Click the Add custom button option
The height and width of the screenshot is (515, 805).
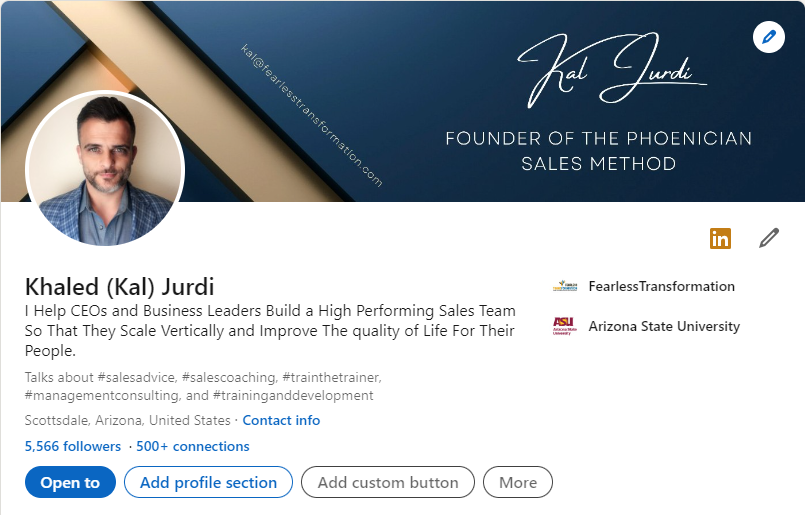pyautogui.click(x=388, y=482)
